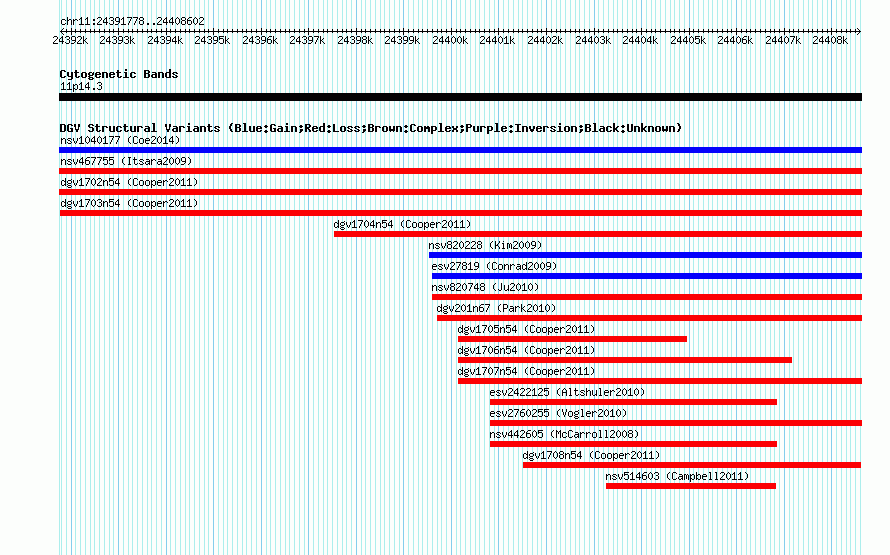
Task: Select the dgv1704n54 red bar
Action: [x=598, y=234]
